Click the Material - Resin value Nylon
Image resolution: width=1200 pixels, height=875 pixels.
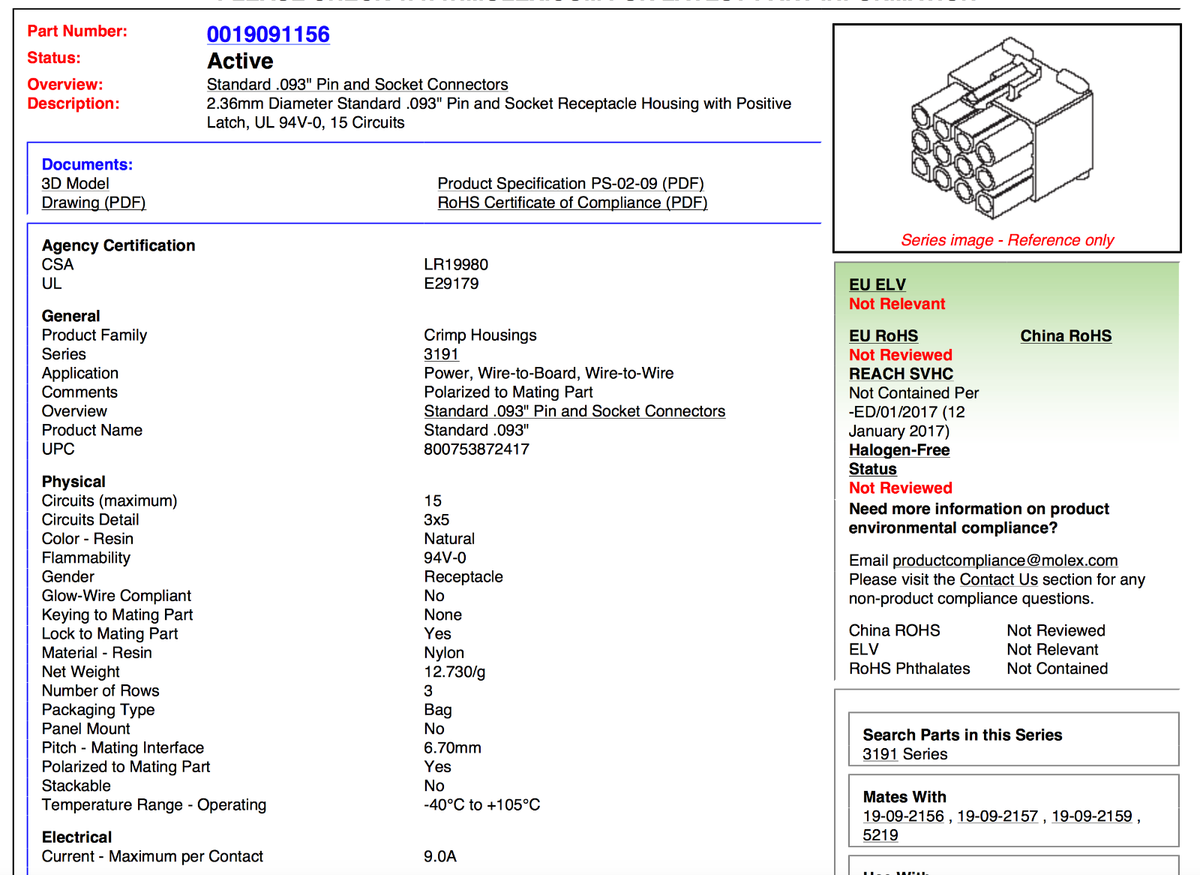pyautogui.click(x=444, y=653)
